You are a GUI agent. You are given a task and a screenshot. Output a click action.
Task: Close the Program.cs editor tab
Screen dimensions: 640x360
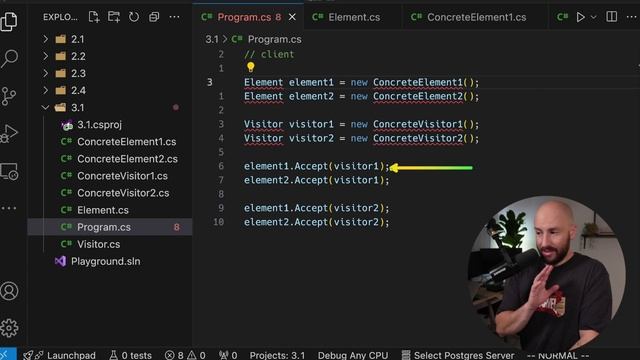click(292, 17)
